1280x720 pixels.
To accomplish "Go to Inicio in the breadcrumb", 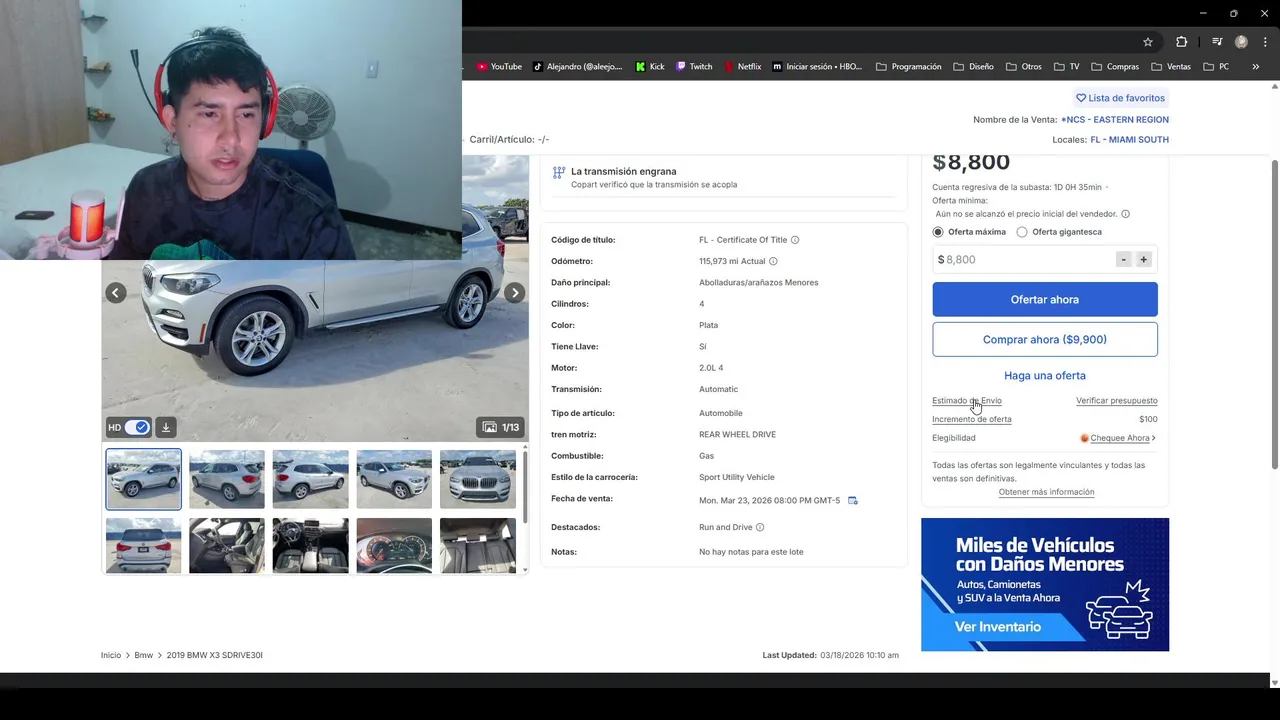I will click(111, 655).
